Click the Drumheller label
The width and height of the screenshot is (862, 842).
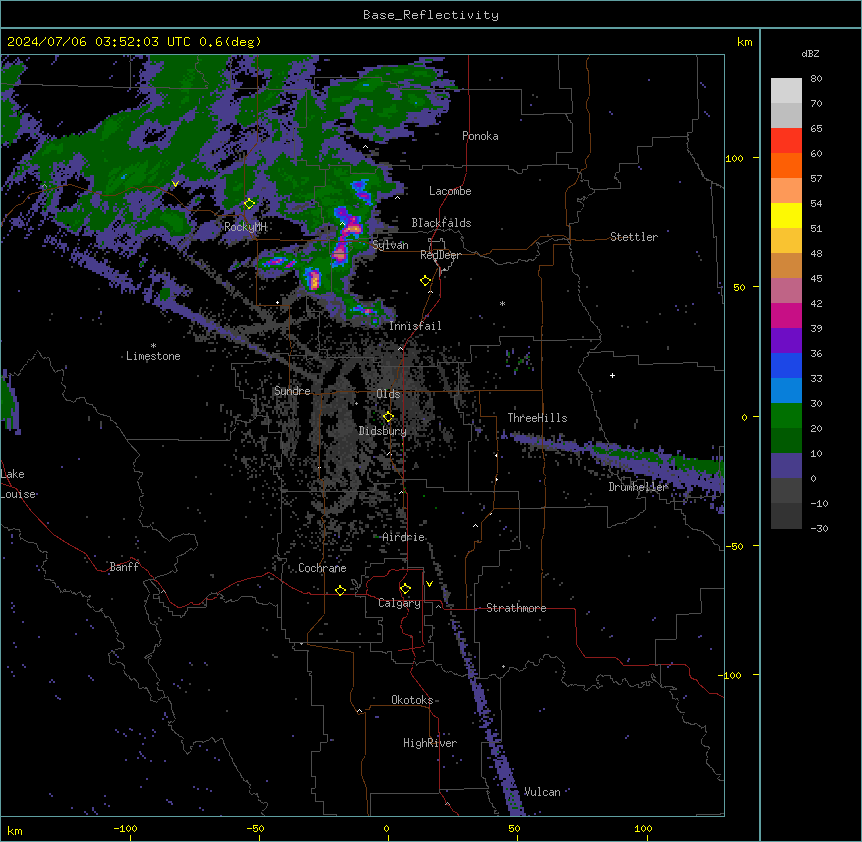[638, 487]
